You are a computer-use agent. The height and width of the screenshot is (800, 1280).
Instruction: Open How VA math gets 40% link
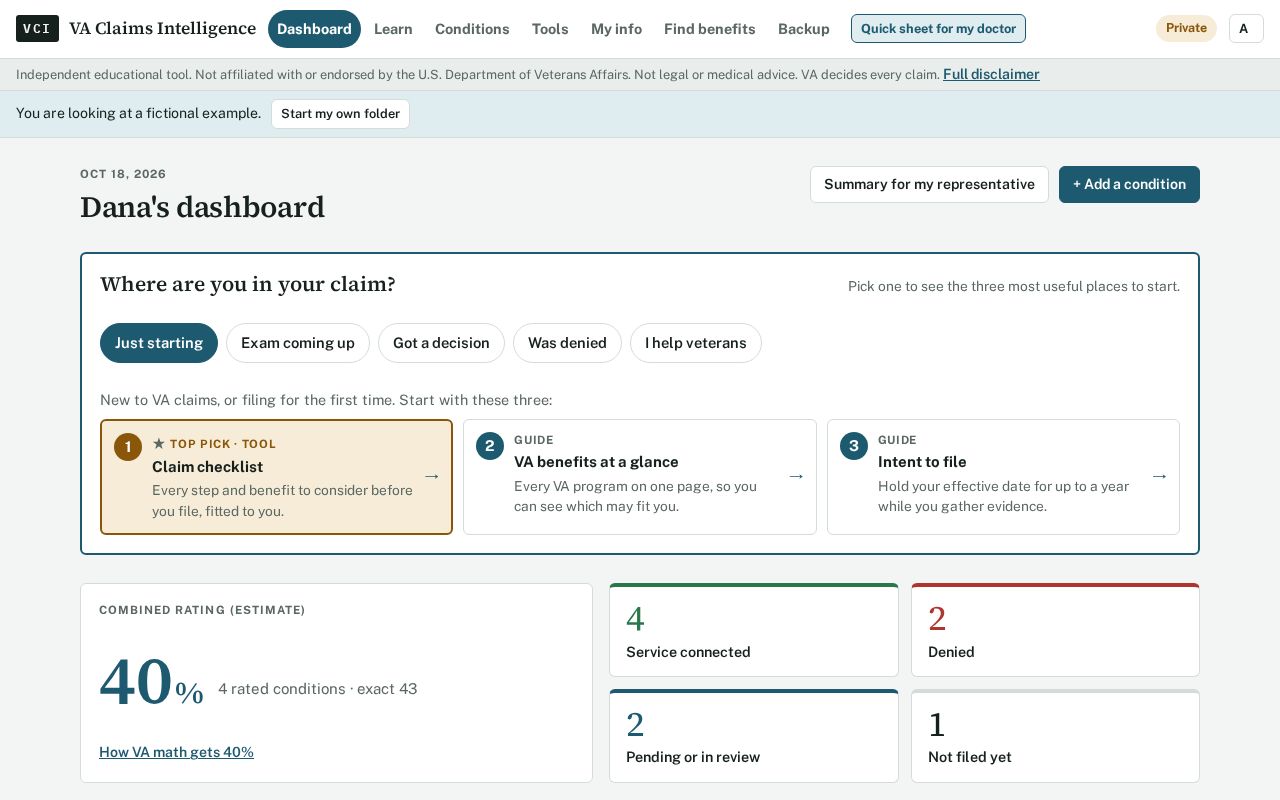176,752
